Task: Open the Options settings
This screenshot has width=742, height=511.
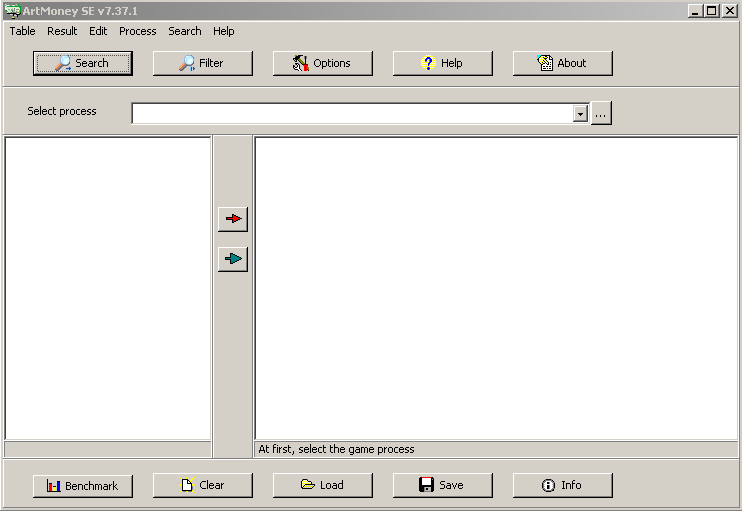Action: 322,63
